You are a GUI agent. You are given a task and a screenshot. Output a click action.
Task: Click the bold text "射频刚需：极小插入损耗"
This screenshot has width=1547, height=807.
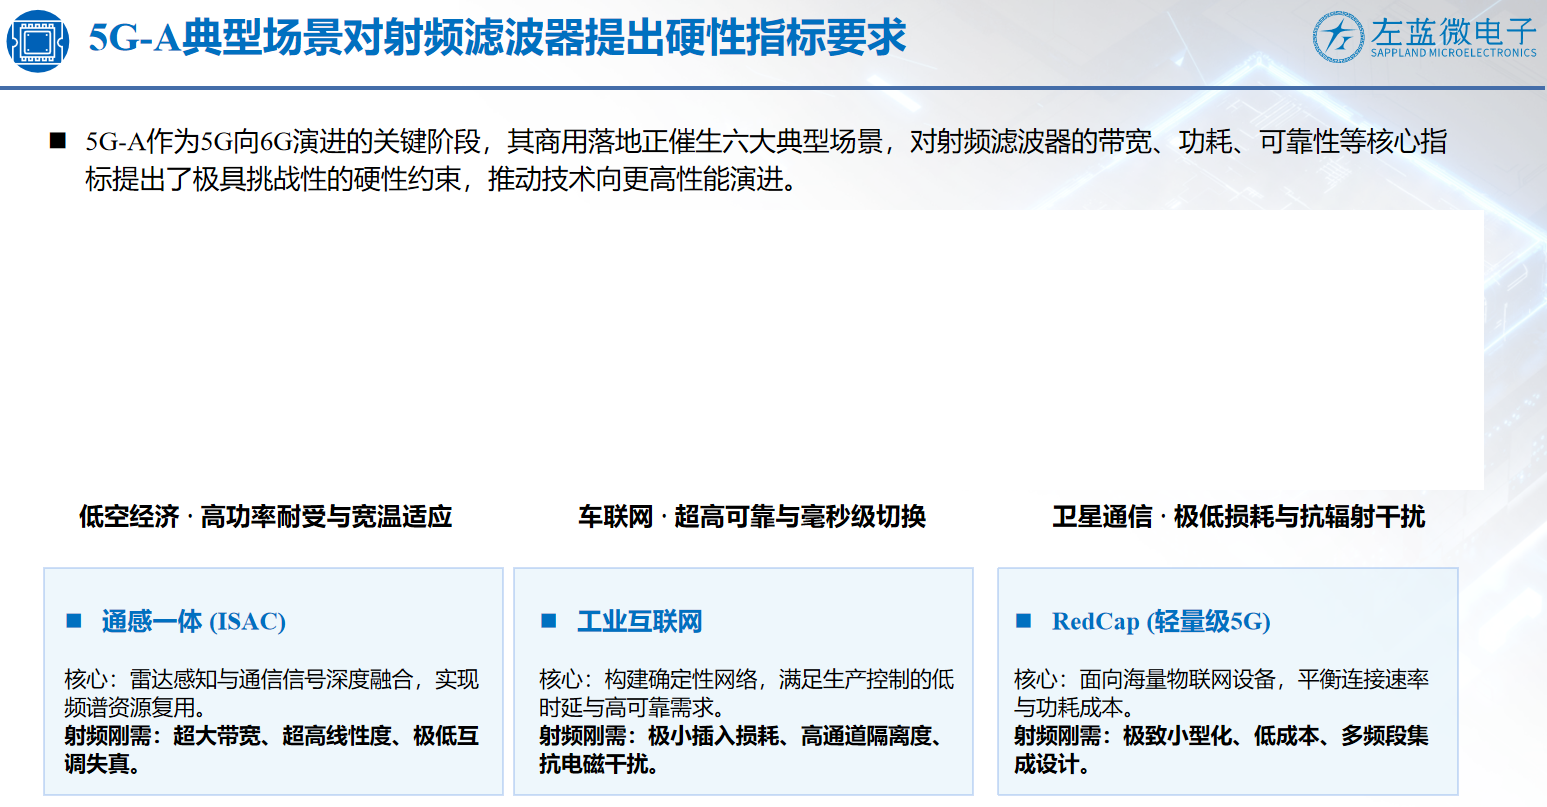coord(659,736)
